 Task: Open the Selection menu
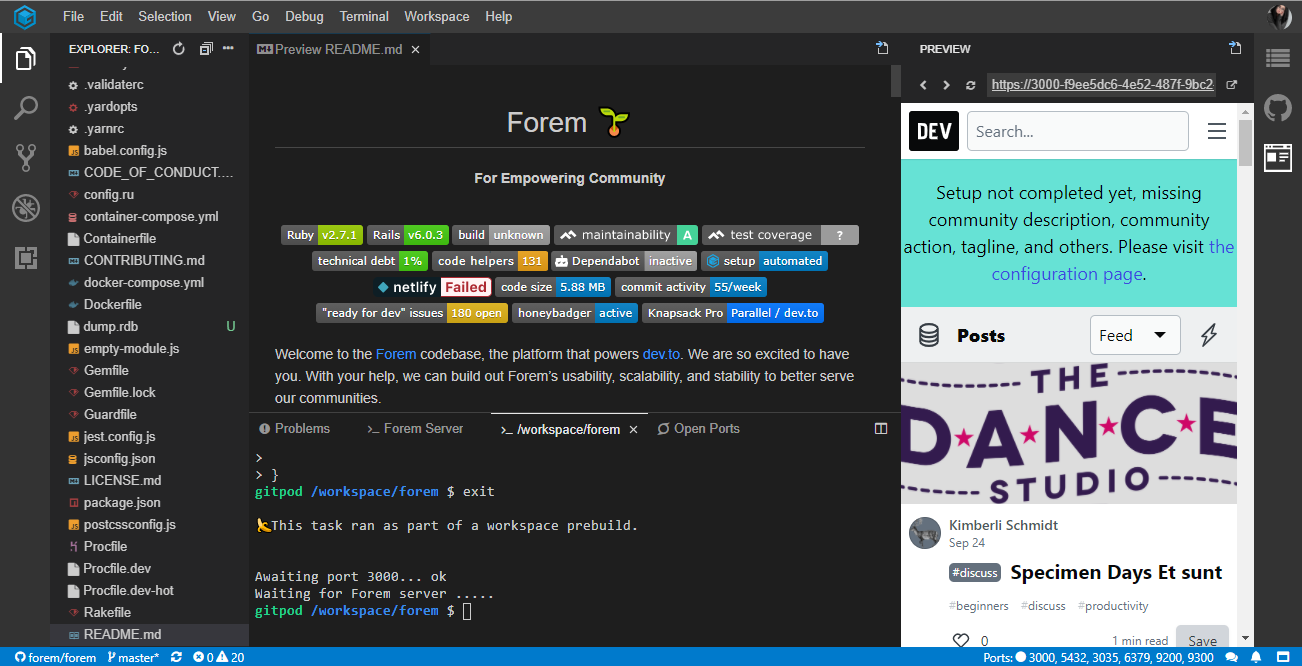pyautogui.click(x=165, y=16)
